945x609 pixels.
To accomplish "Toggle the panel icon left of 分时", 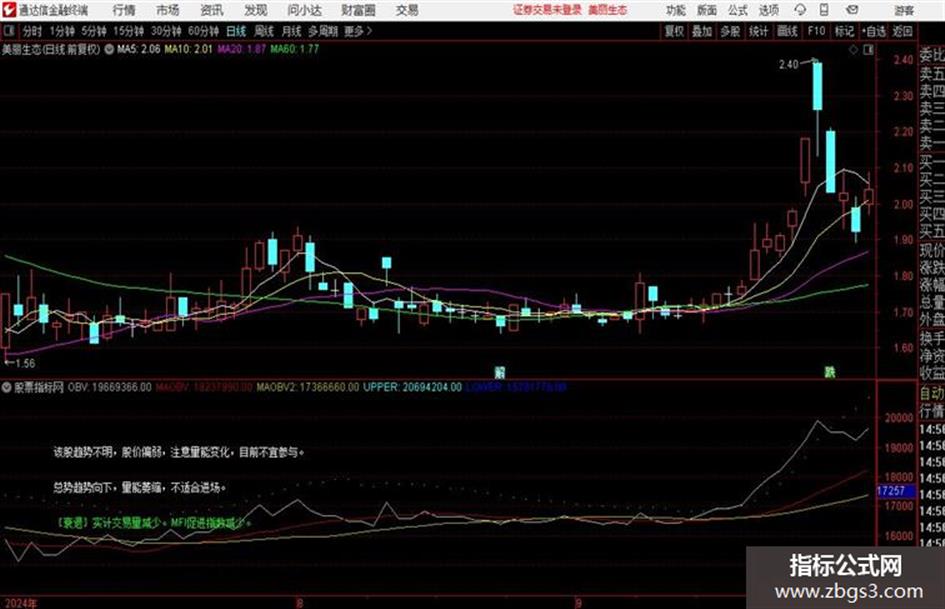I will [x=9, y=31].
